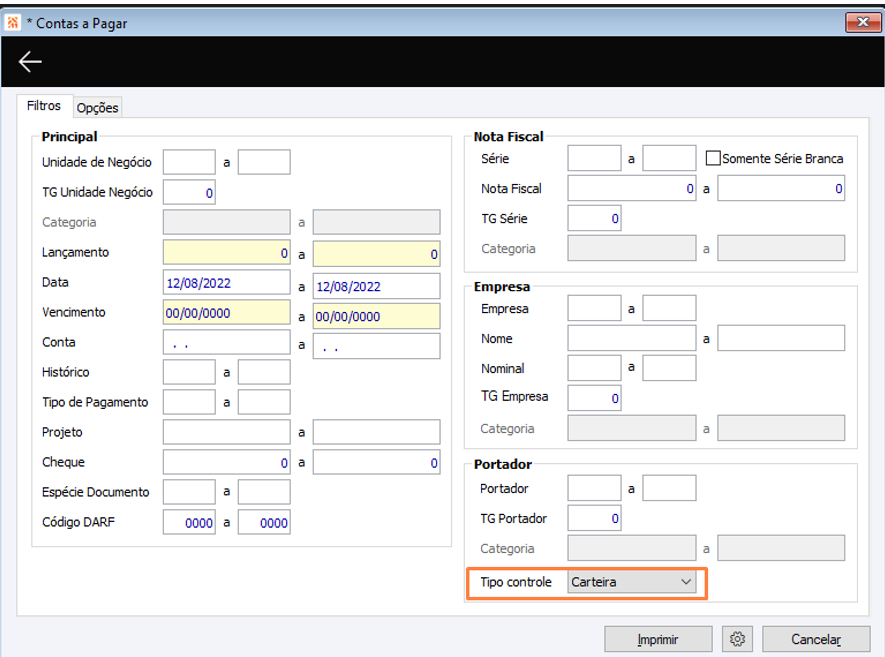Viewport: 885px width, 657px height.
Task: Click the second Código DARF field
Action: click(x=264, y=522)
